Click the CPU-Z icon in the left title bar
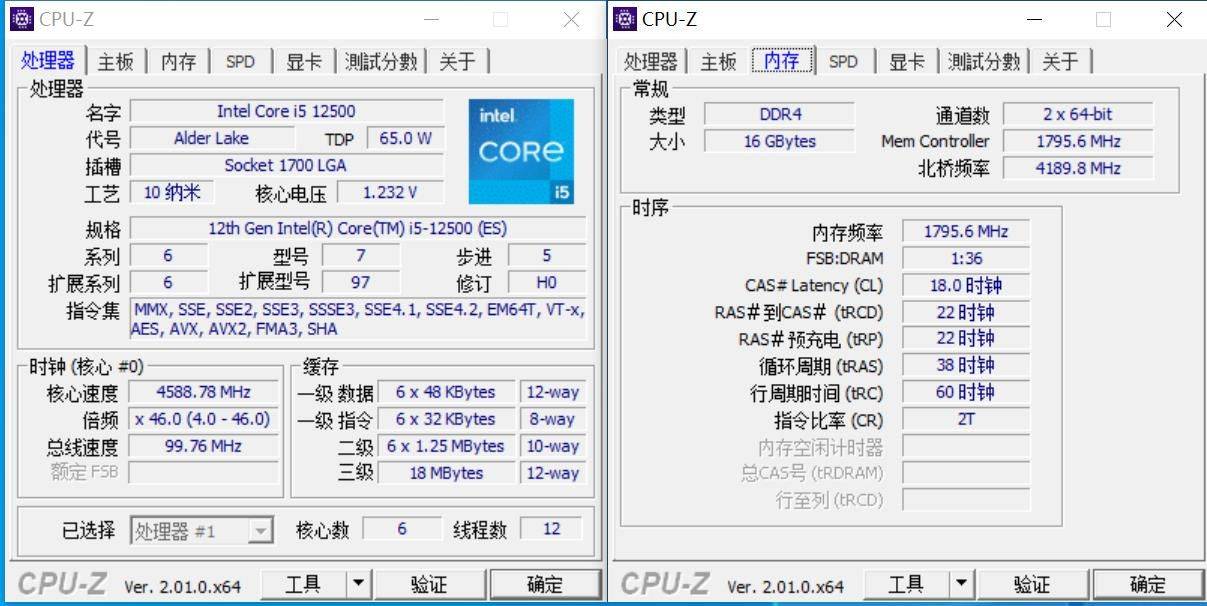 pos(23,18)
